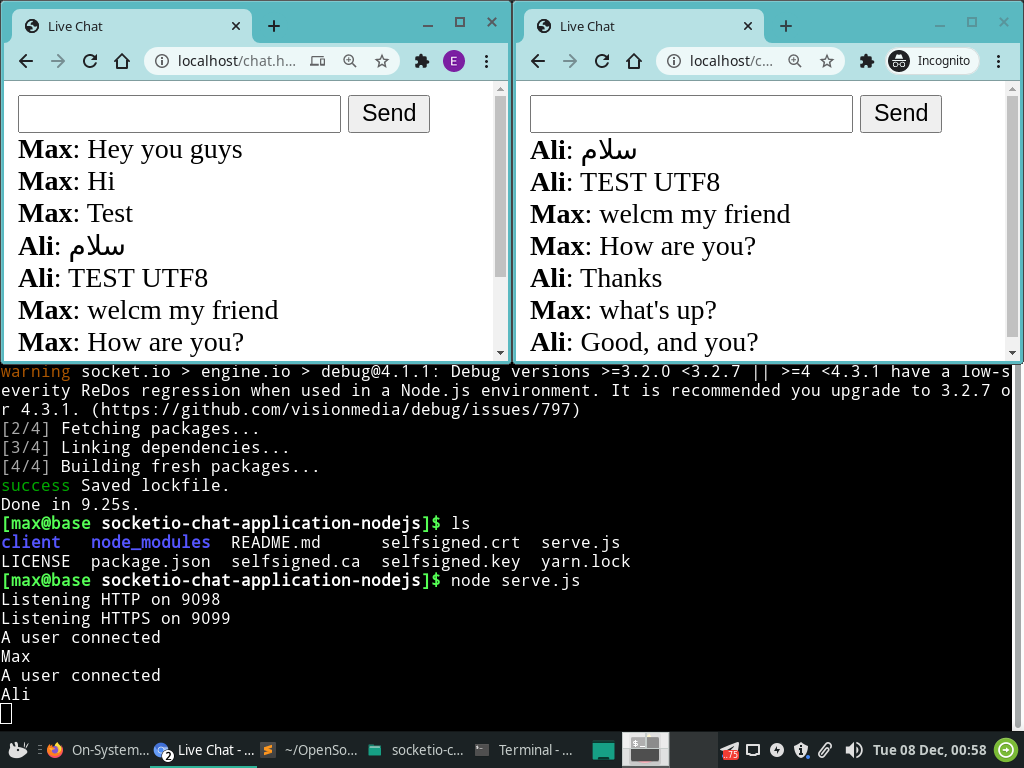Click the bookmark star in left address bar
1024x768 pixels.
pos(382,61)
